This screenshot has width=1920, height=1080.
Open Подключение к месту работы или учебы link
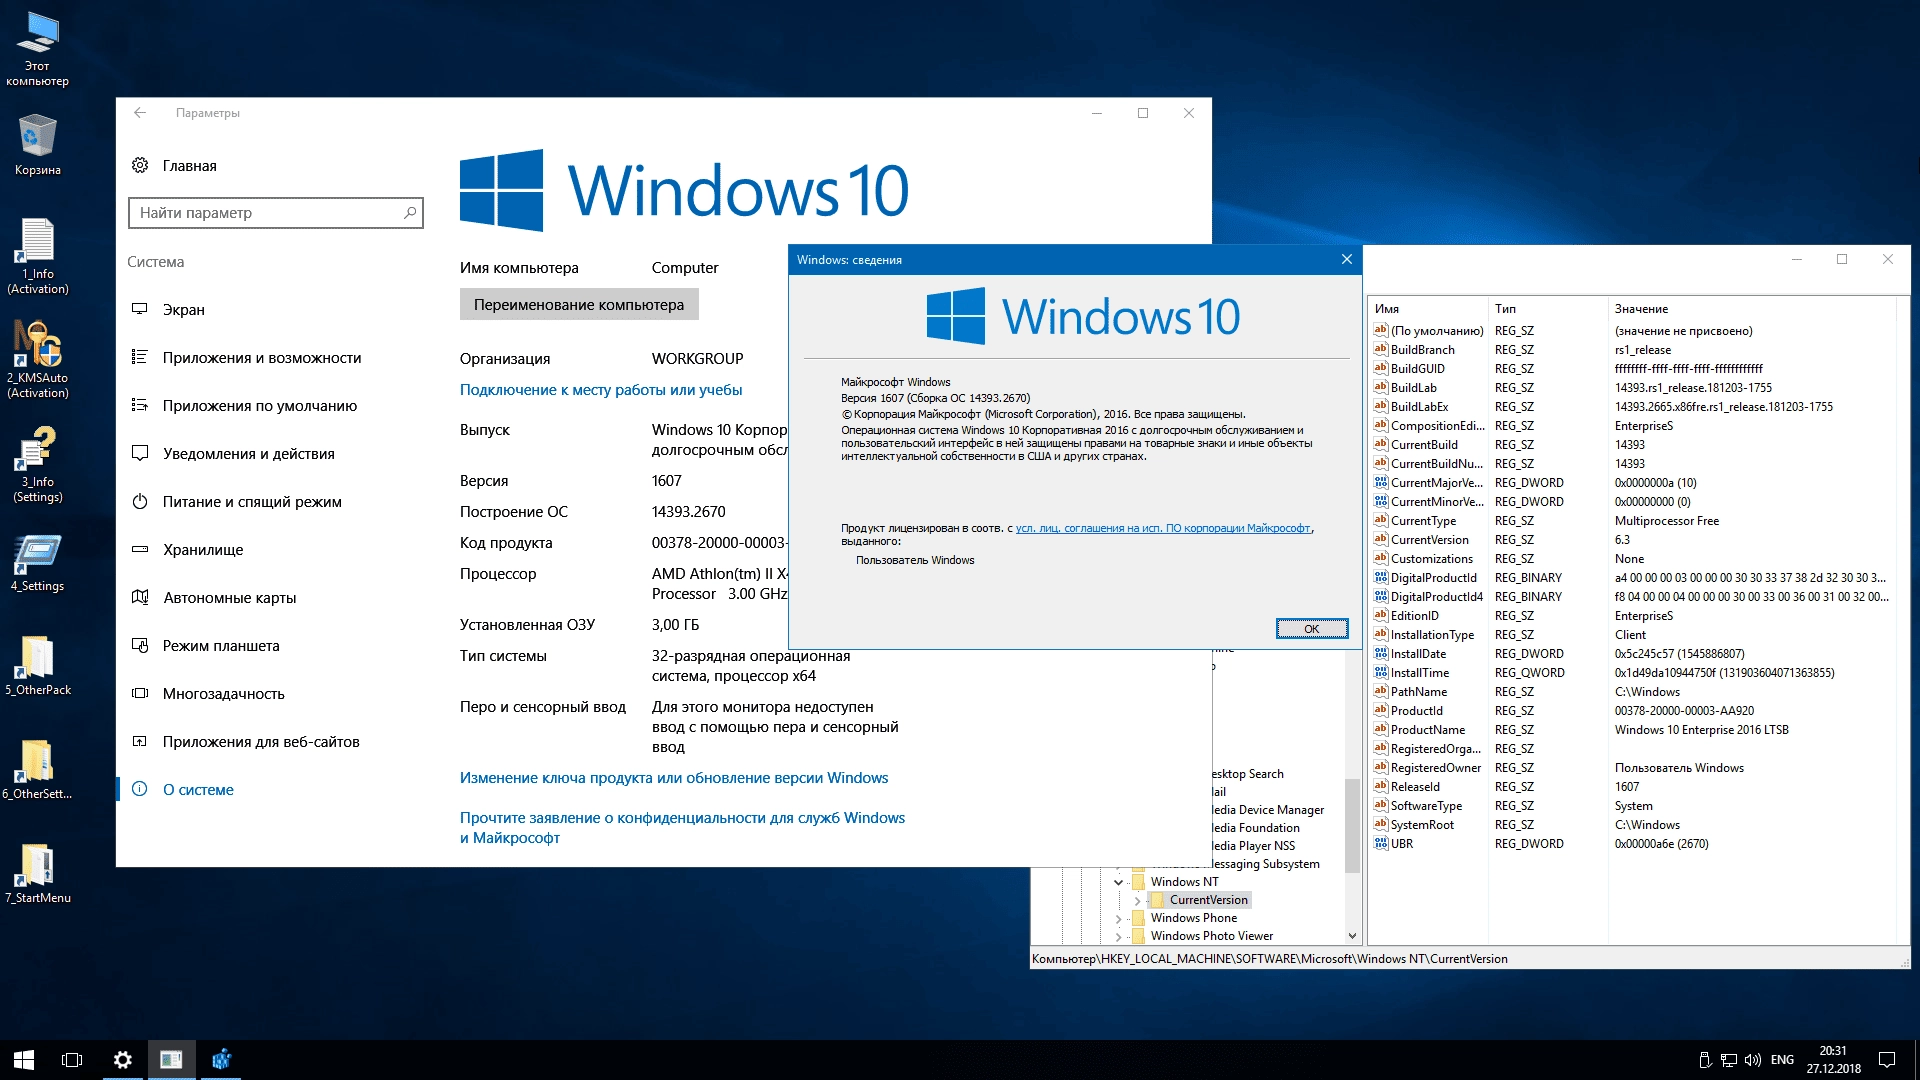point(601,390)
